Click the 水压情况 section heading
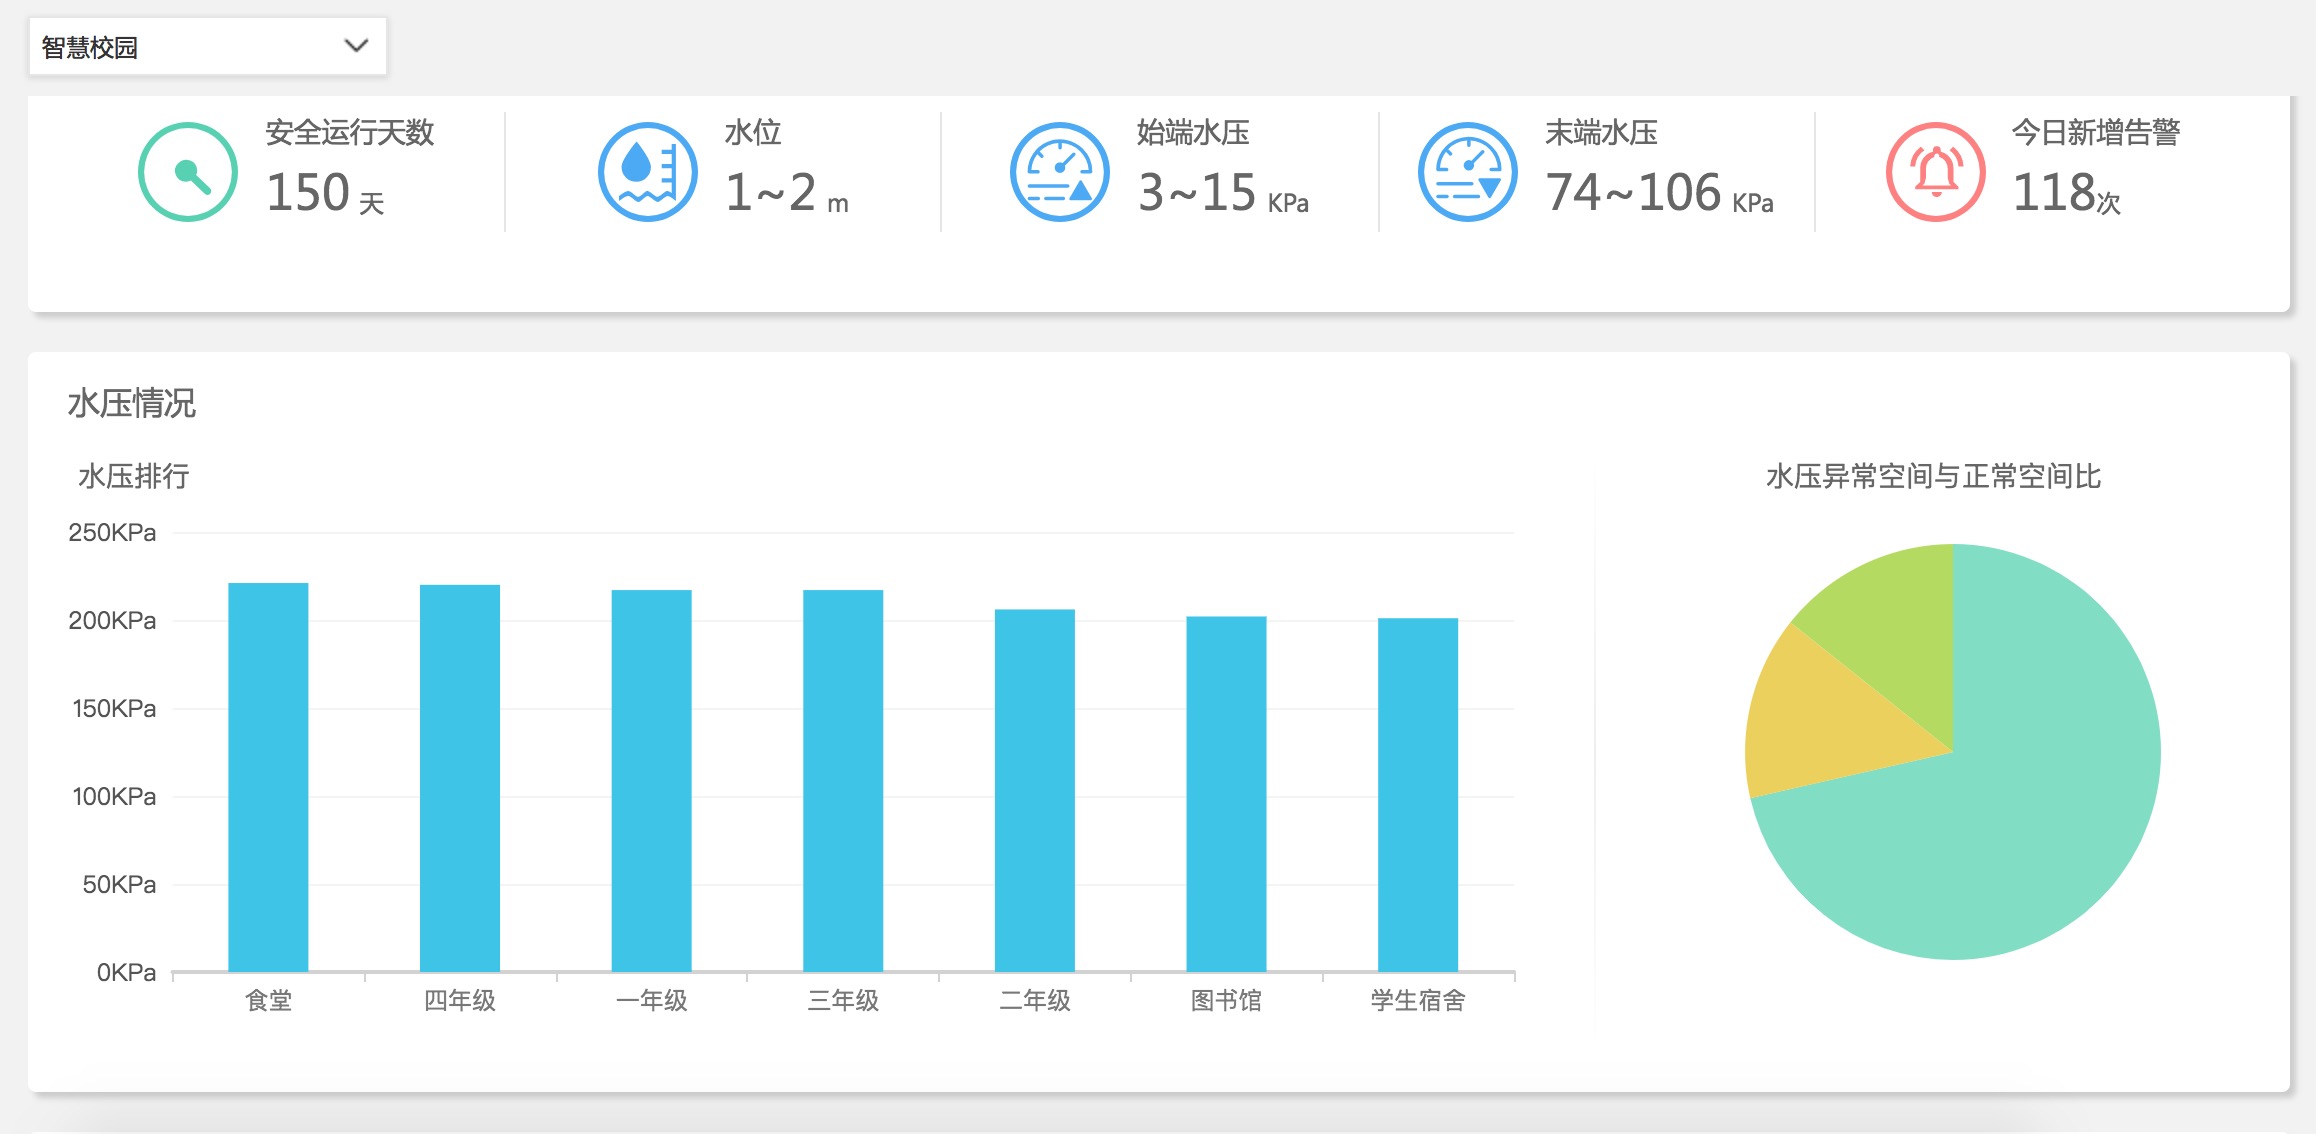Viewport: 2316px width, 1134px height. 132,403
